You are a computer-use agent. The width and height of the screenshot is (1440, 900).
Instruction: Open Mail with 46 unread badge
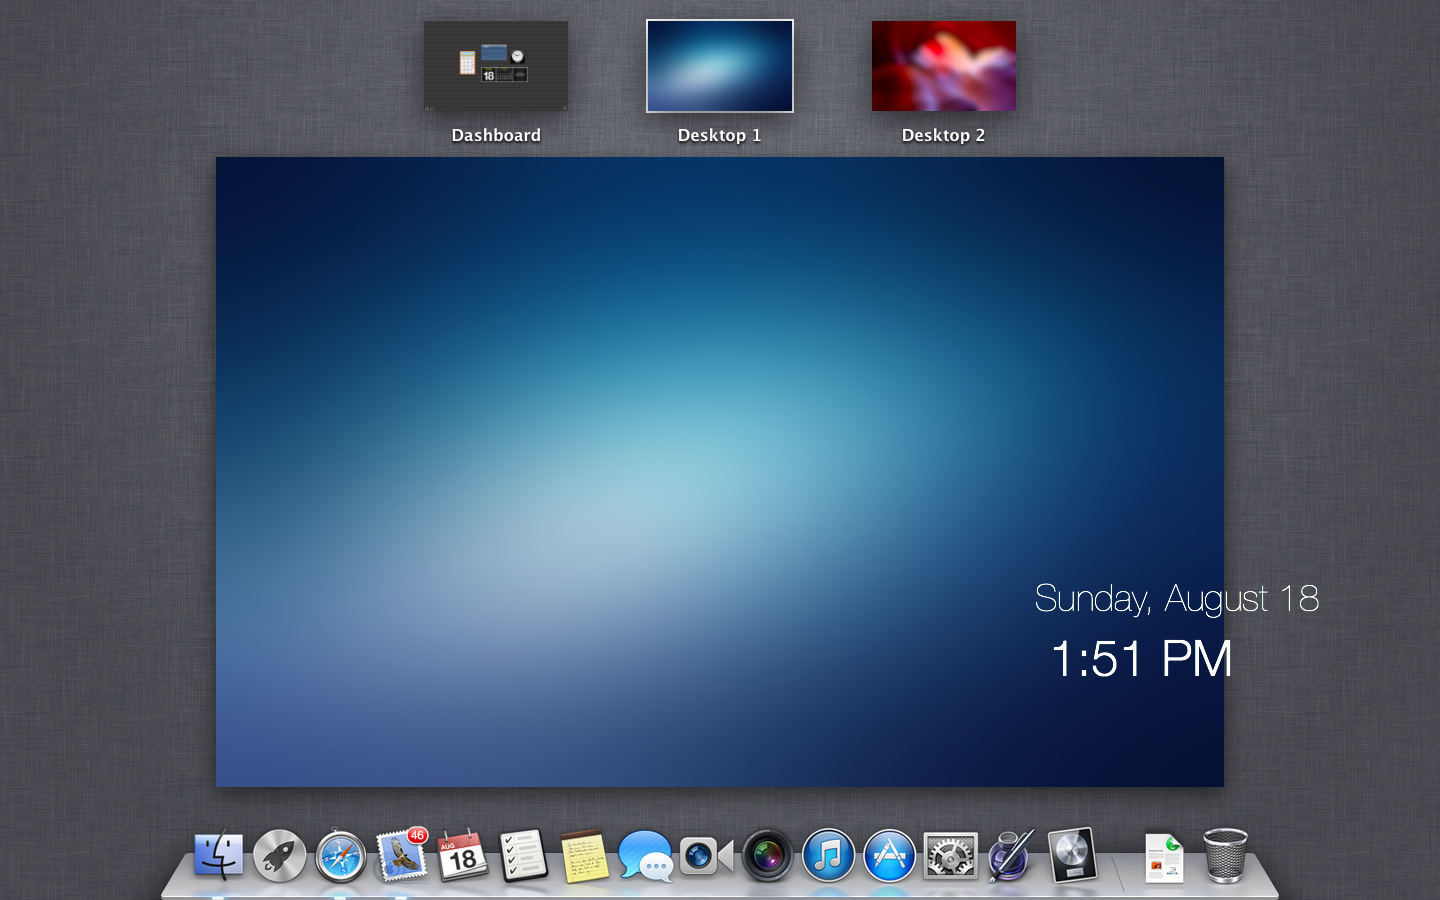coord(402,856)
